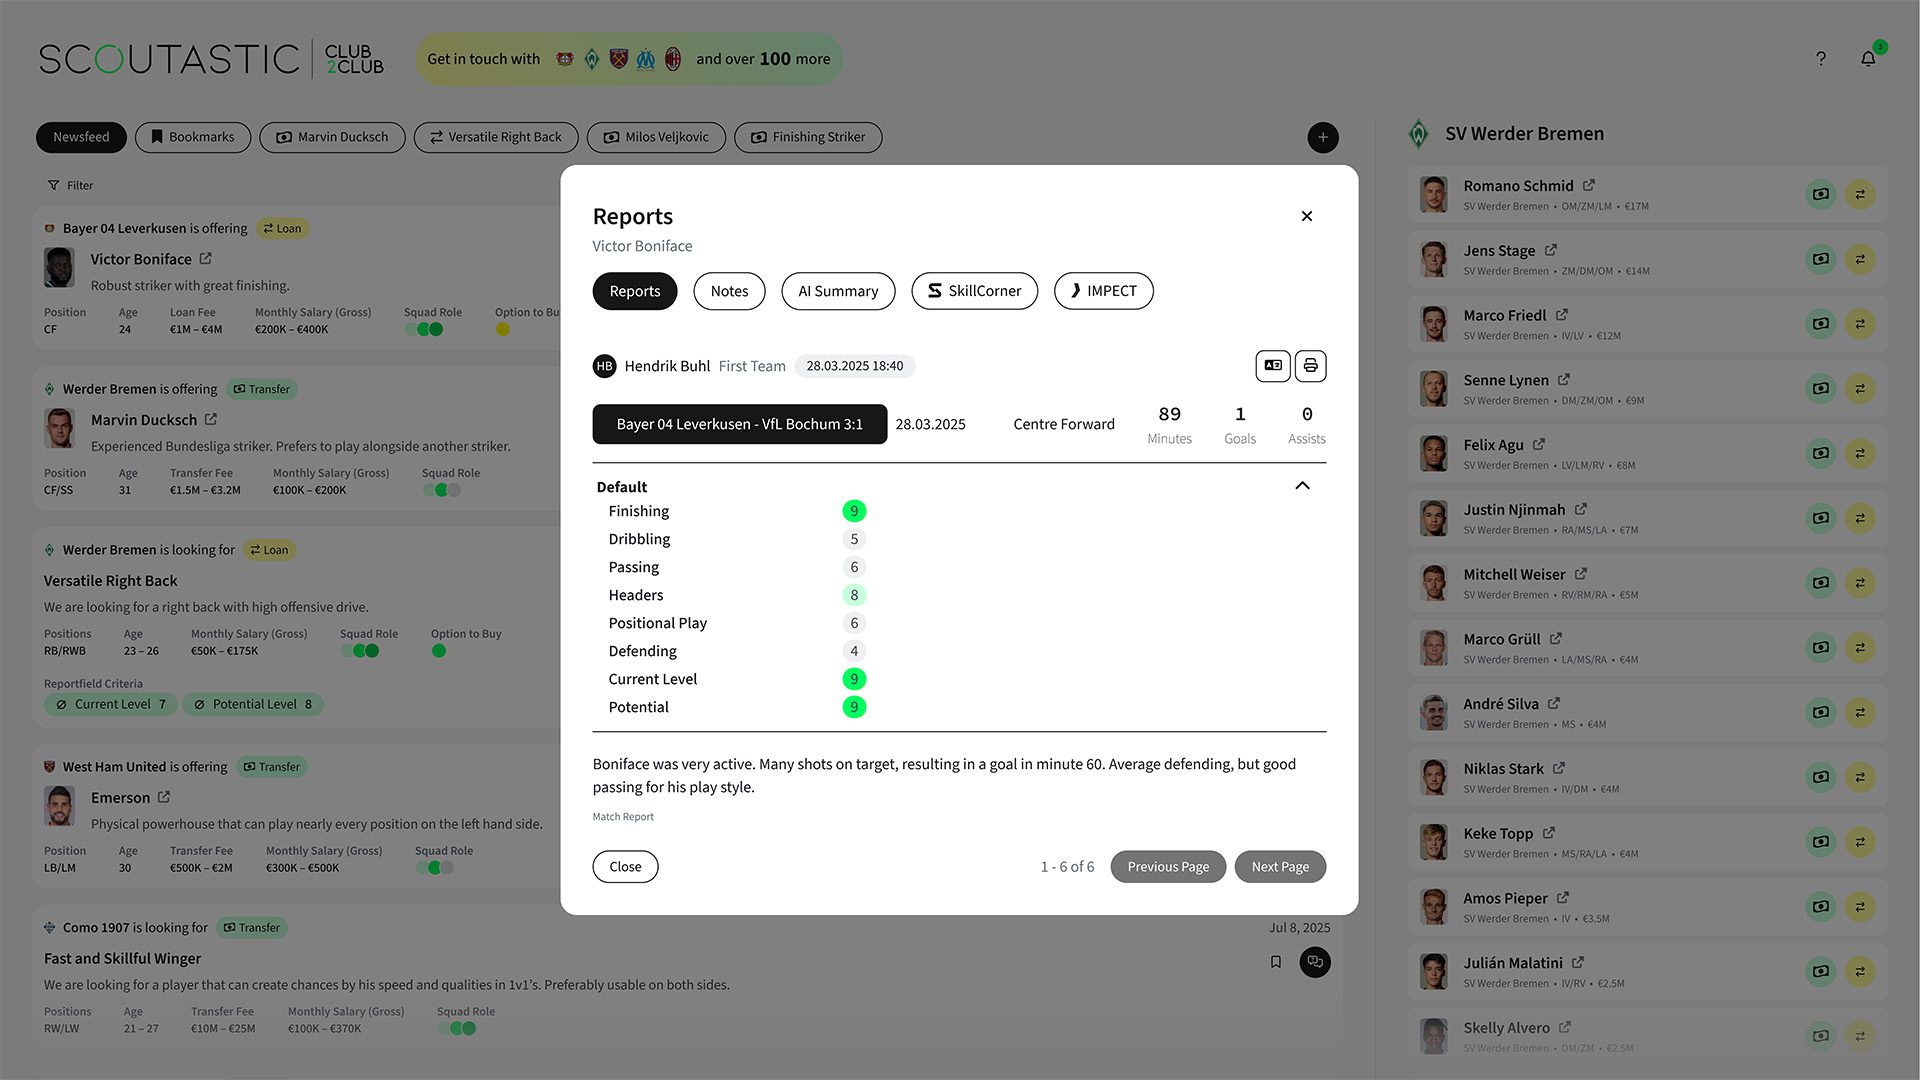Open the Bookmarks tab
This screenshot has width=1920, height=1080.
(x=192, y=137)
